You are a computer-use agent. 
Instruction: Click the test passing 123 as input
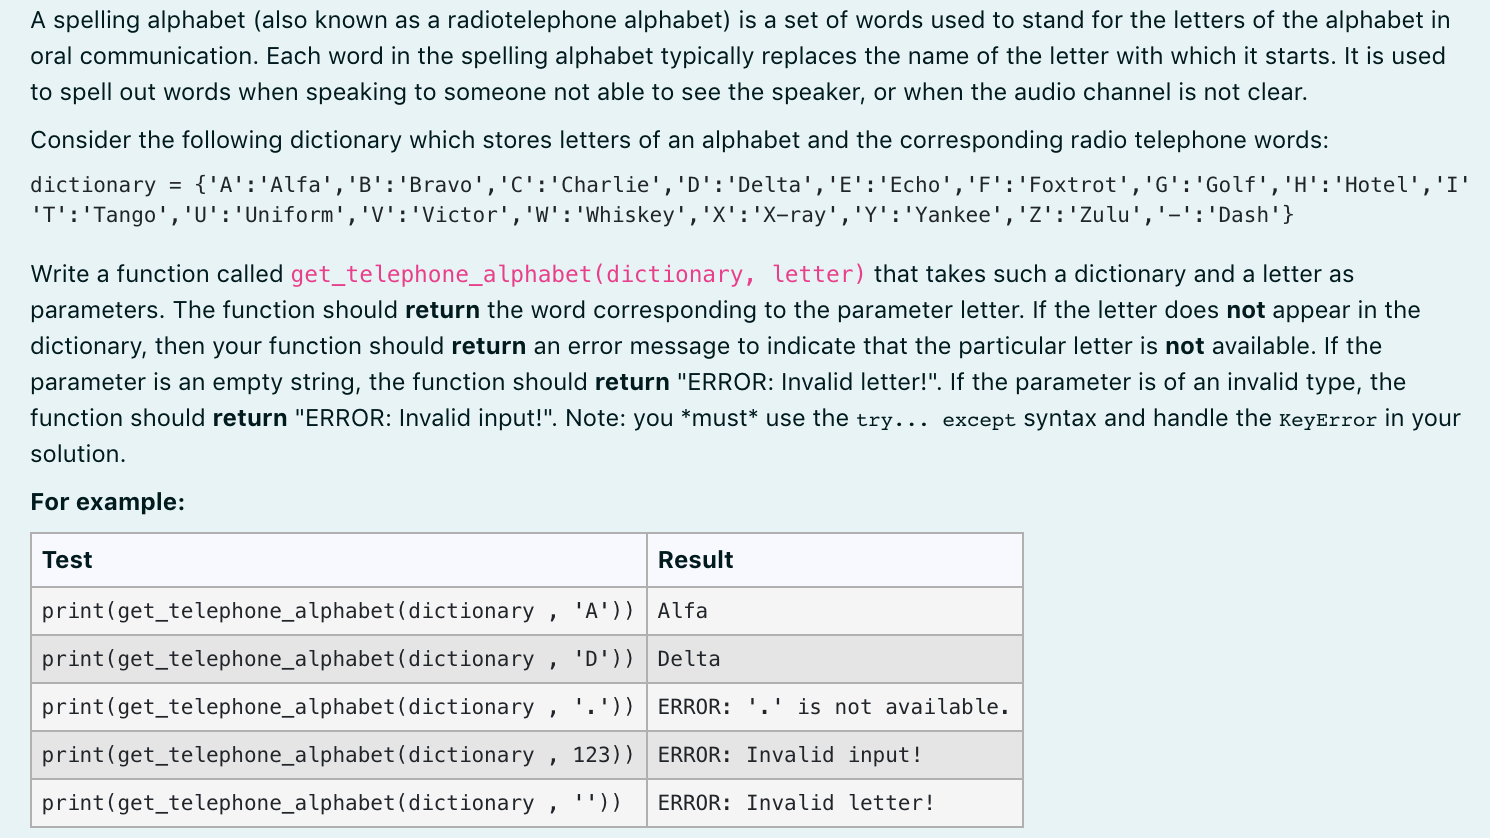point(337,754)
